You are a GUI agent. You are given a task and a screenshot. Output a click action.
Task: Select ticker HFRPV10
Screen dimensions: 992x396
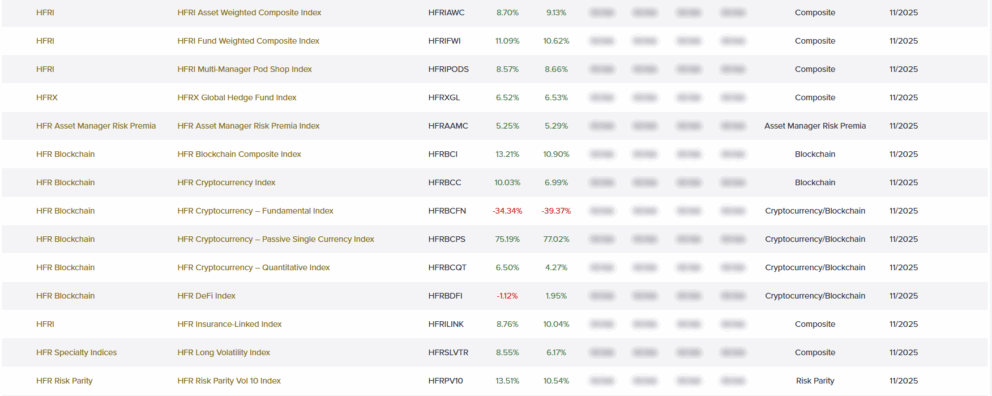(x=446, y=381)
